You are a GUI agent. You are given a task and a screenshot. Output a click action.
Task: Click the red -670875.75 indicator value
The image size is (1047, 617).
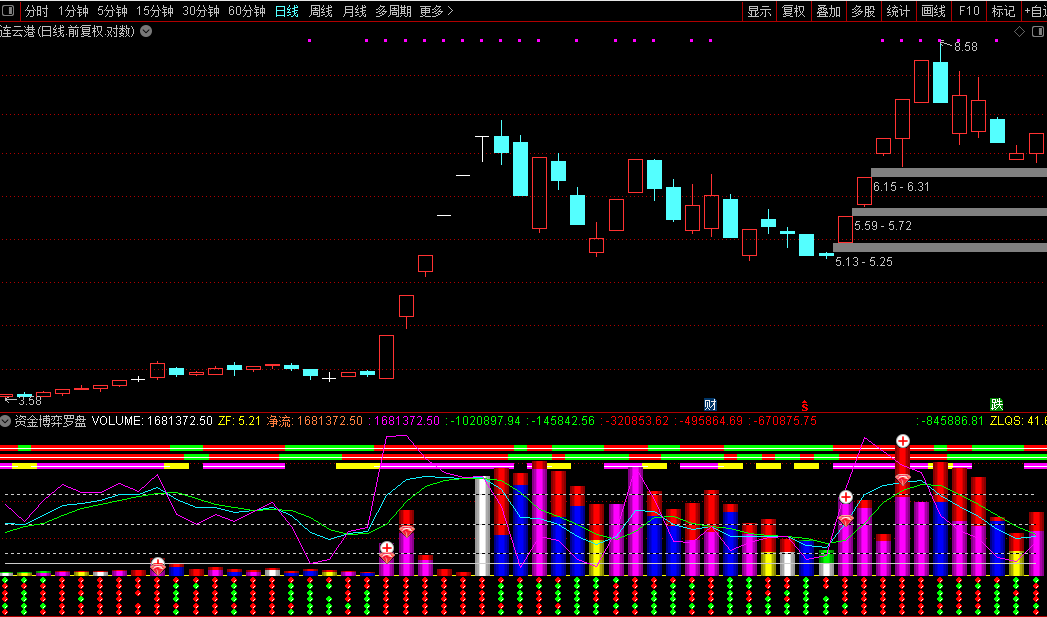coord(783,421)
